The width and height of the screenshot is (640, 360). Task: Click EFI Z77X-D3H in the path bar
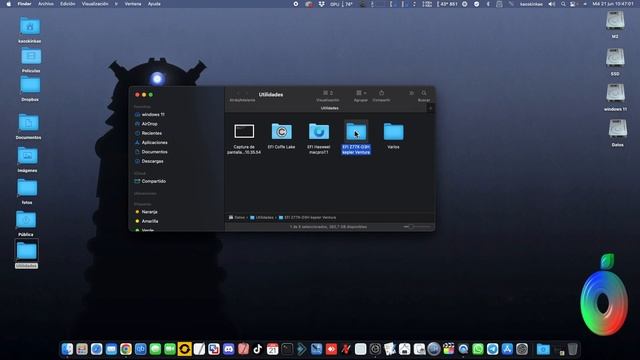tap(307, 218)
